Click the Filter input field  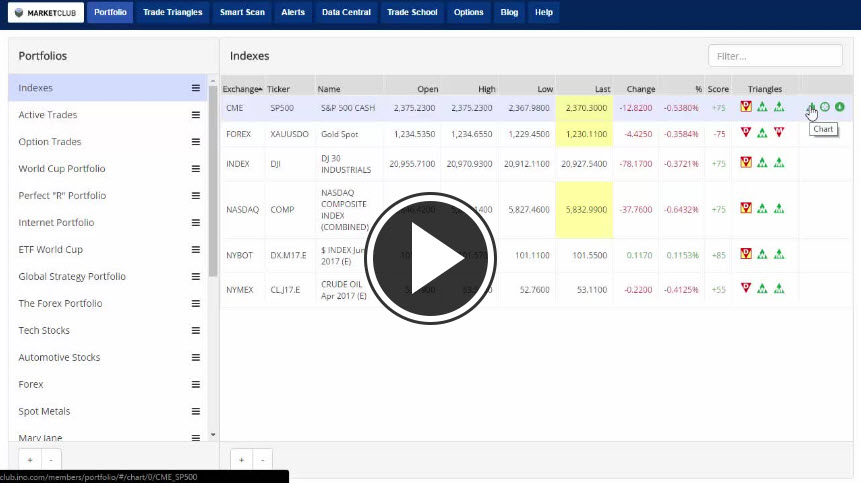pyautogui.click(x=775, y=56)
